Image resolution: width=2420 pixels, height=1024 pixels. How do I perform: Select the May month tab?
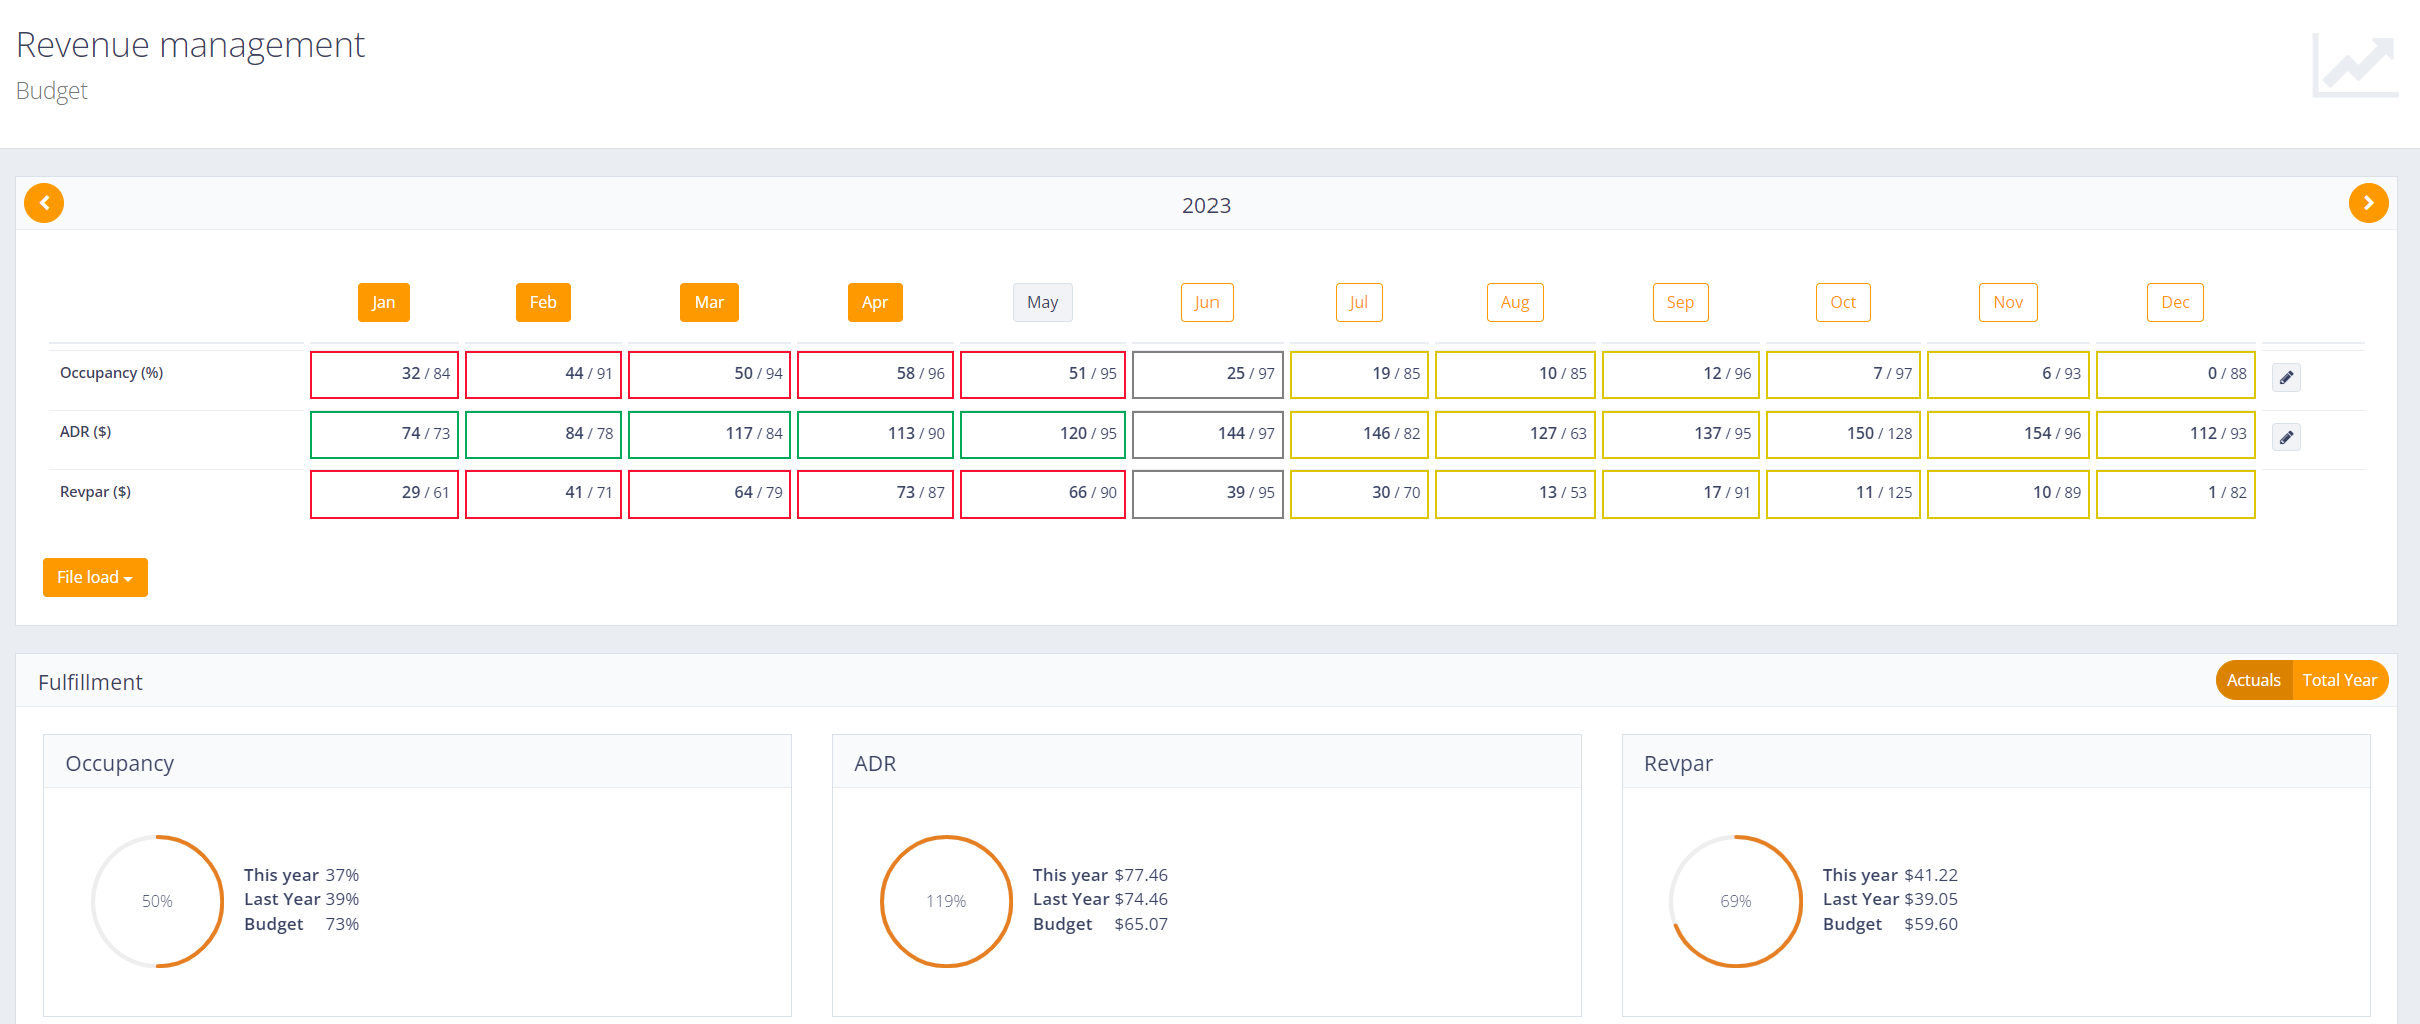tap(1042, 302)
